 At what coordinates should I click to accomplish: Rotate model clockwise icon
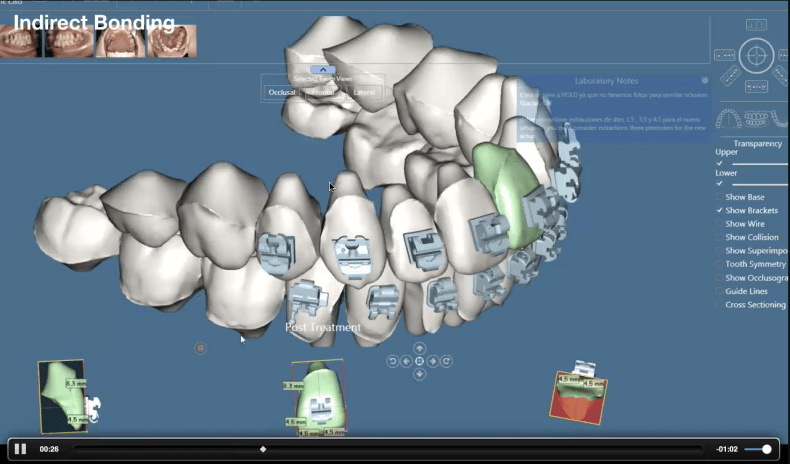(x=446, y=361)
